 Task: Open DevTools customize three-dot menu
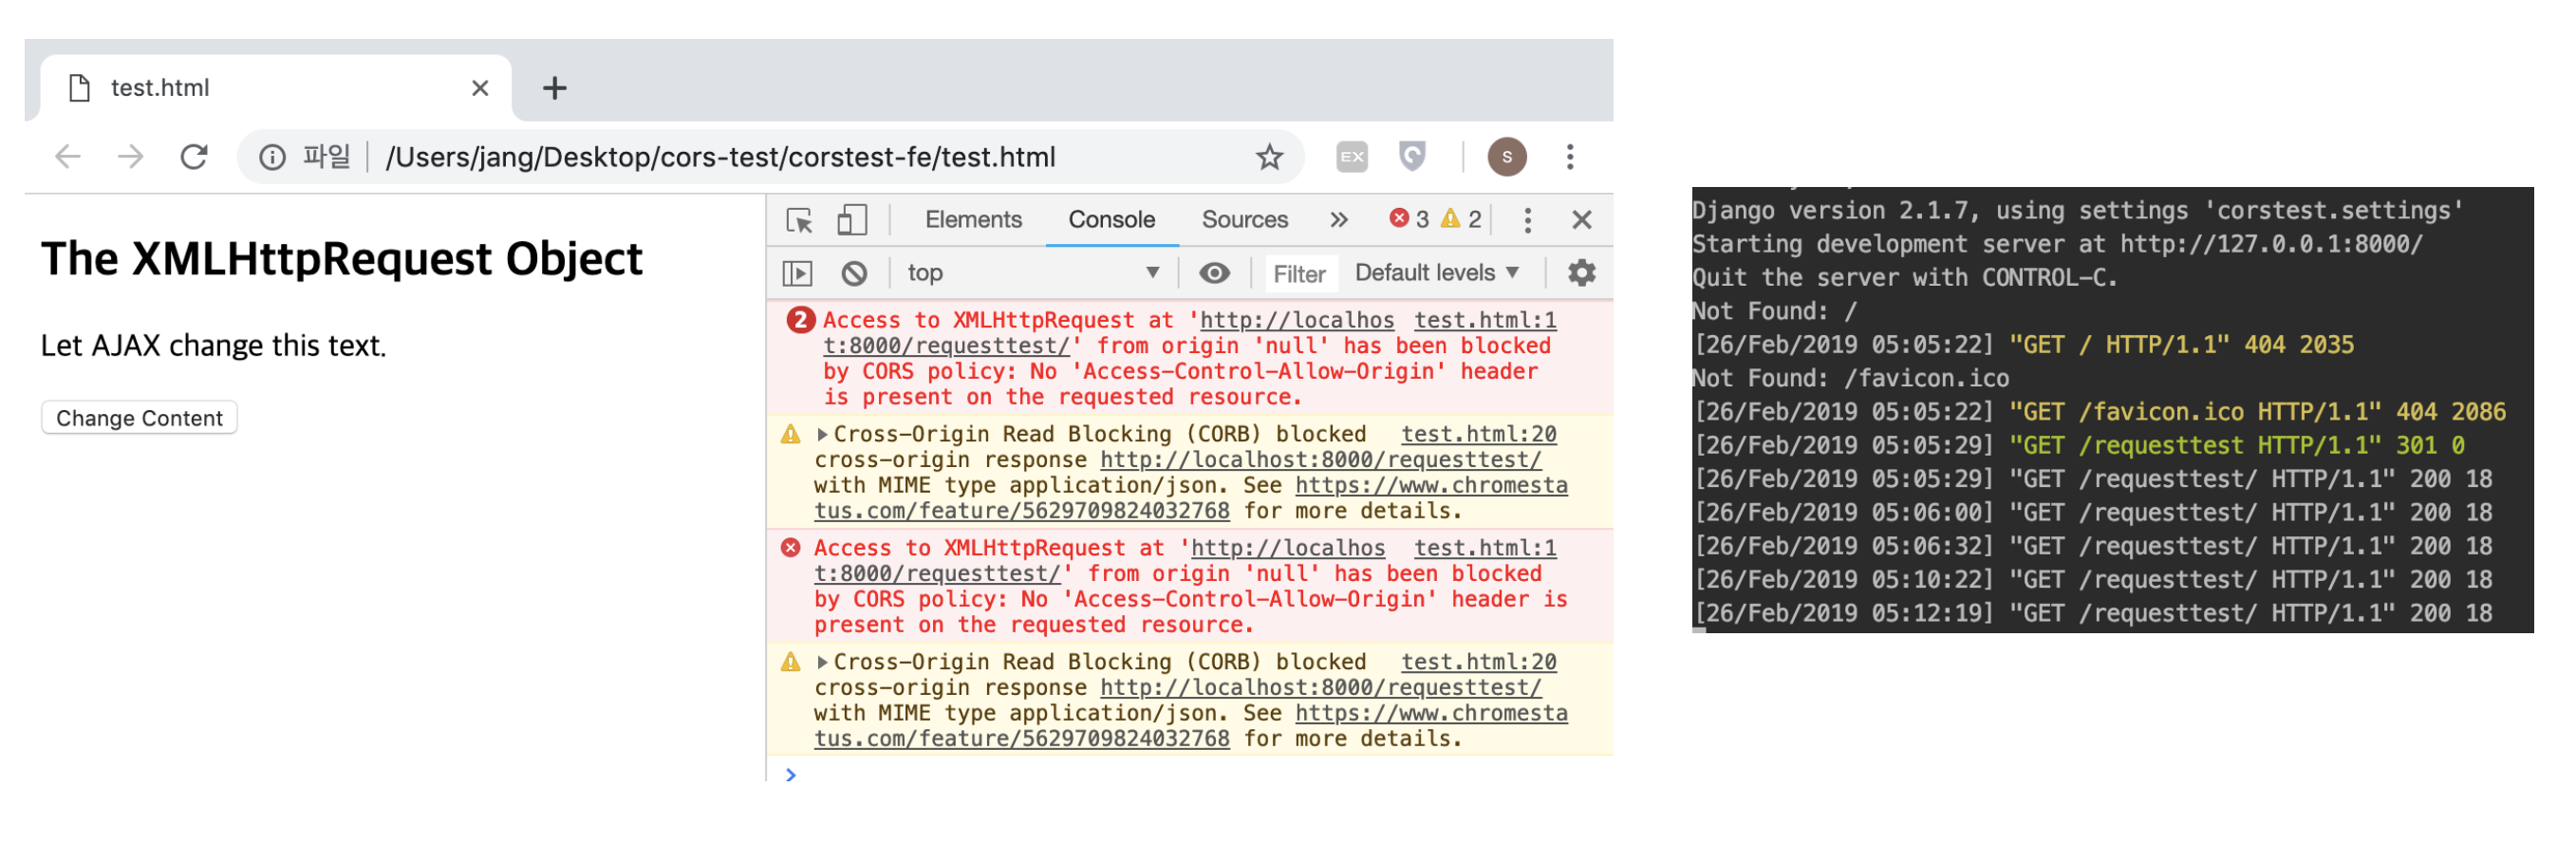tap(1527, 220)
